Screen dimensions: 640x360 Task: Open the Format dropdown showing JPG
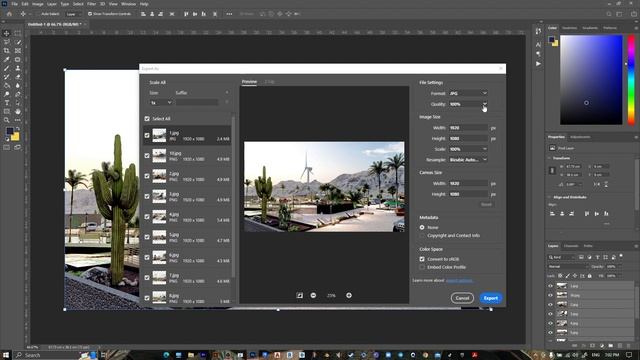tap(468, 93)
